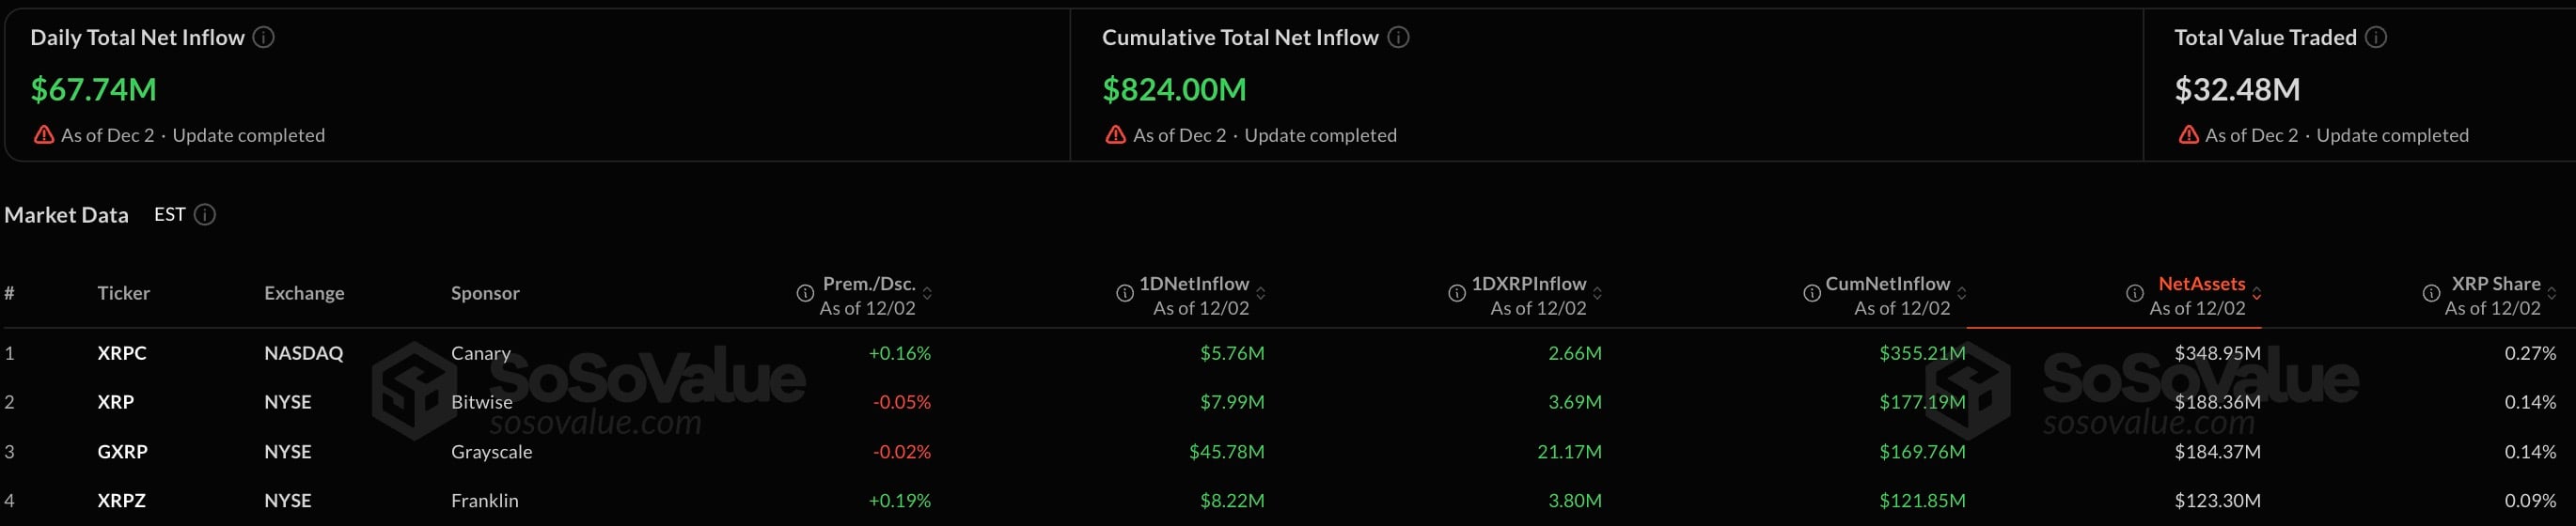Click info icon beside Cumulative Total Net Inflow
The image size is (2576, 526).
(1398, 38)
